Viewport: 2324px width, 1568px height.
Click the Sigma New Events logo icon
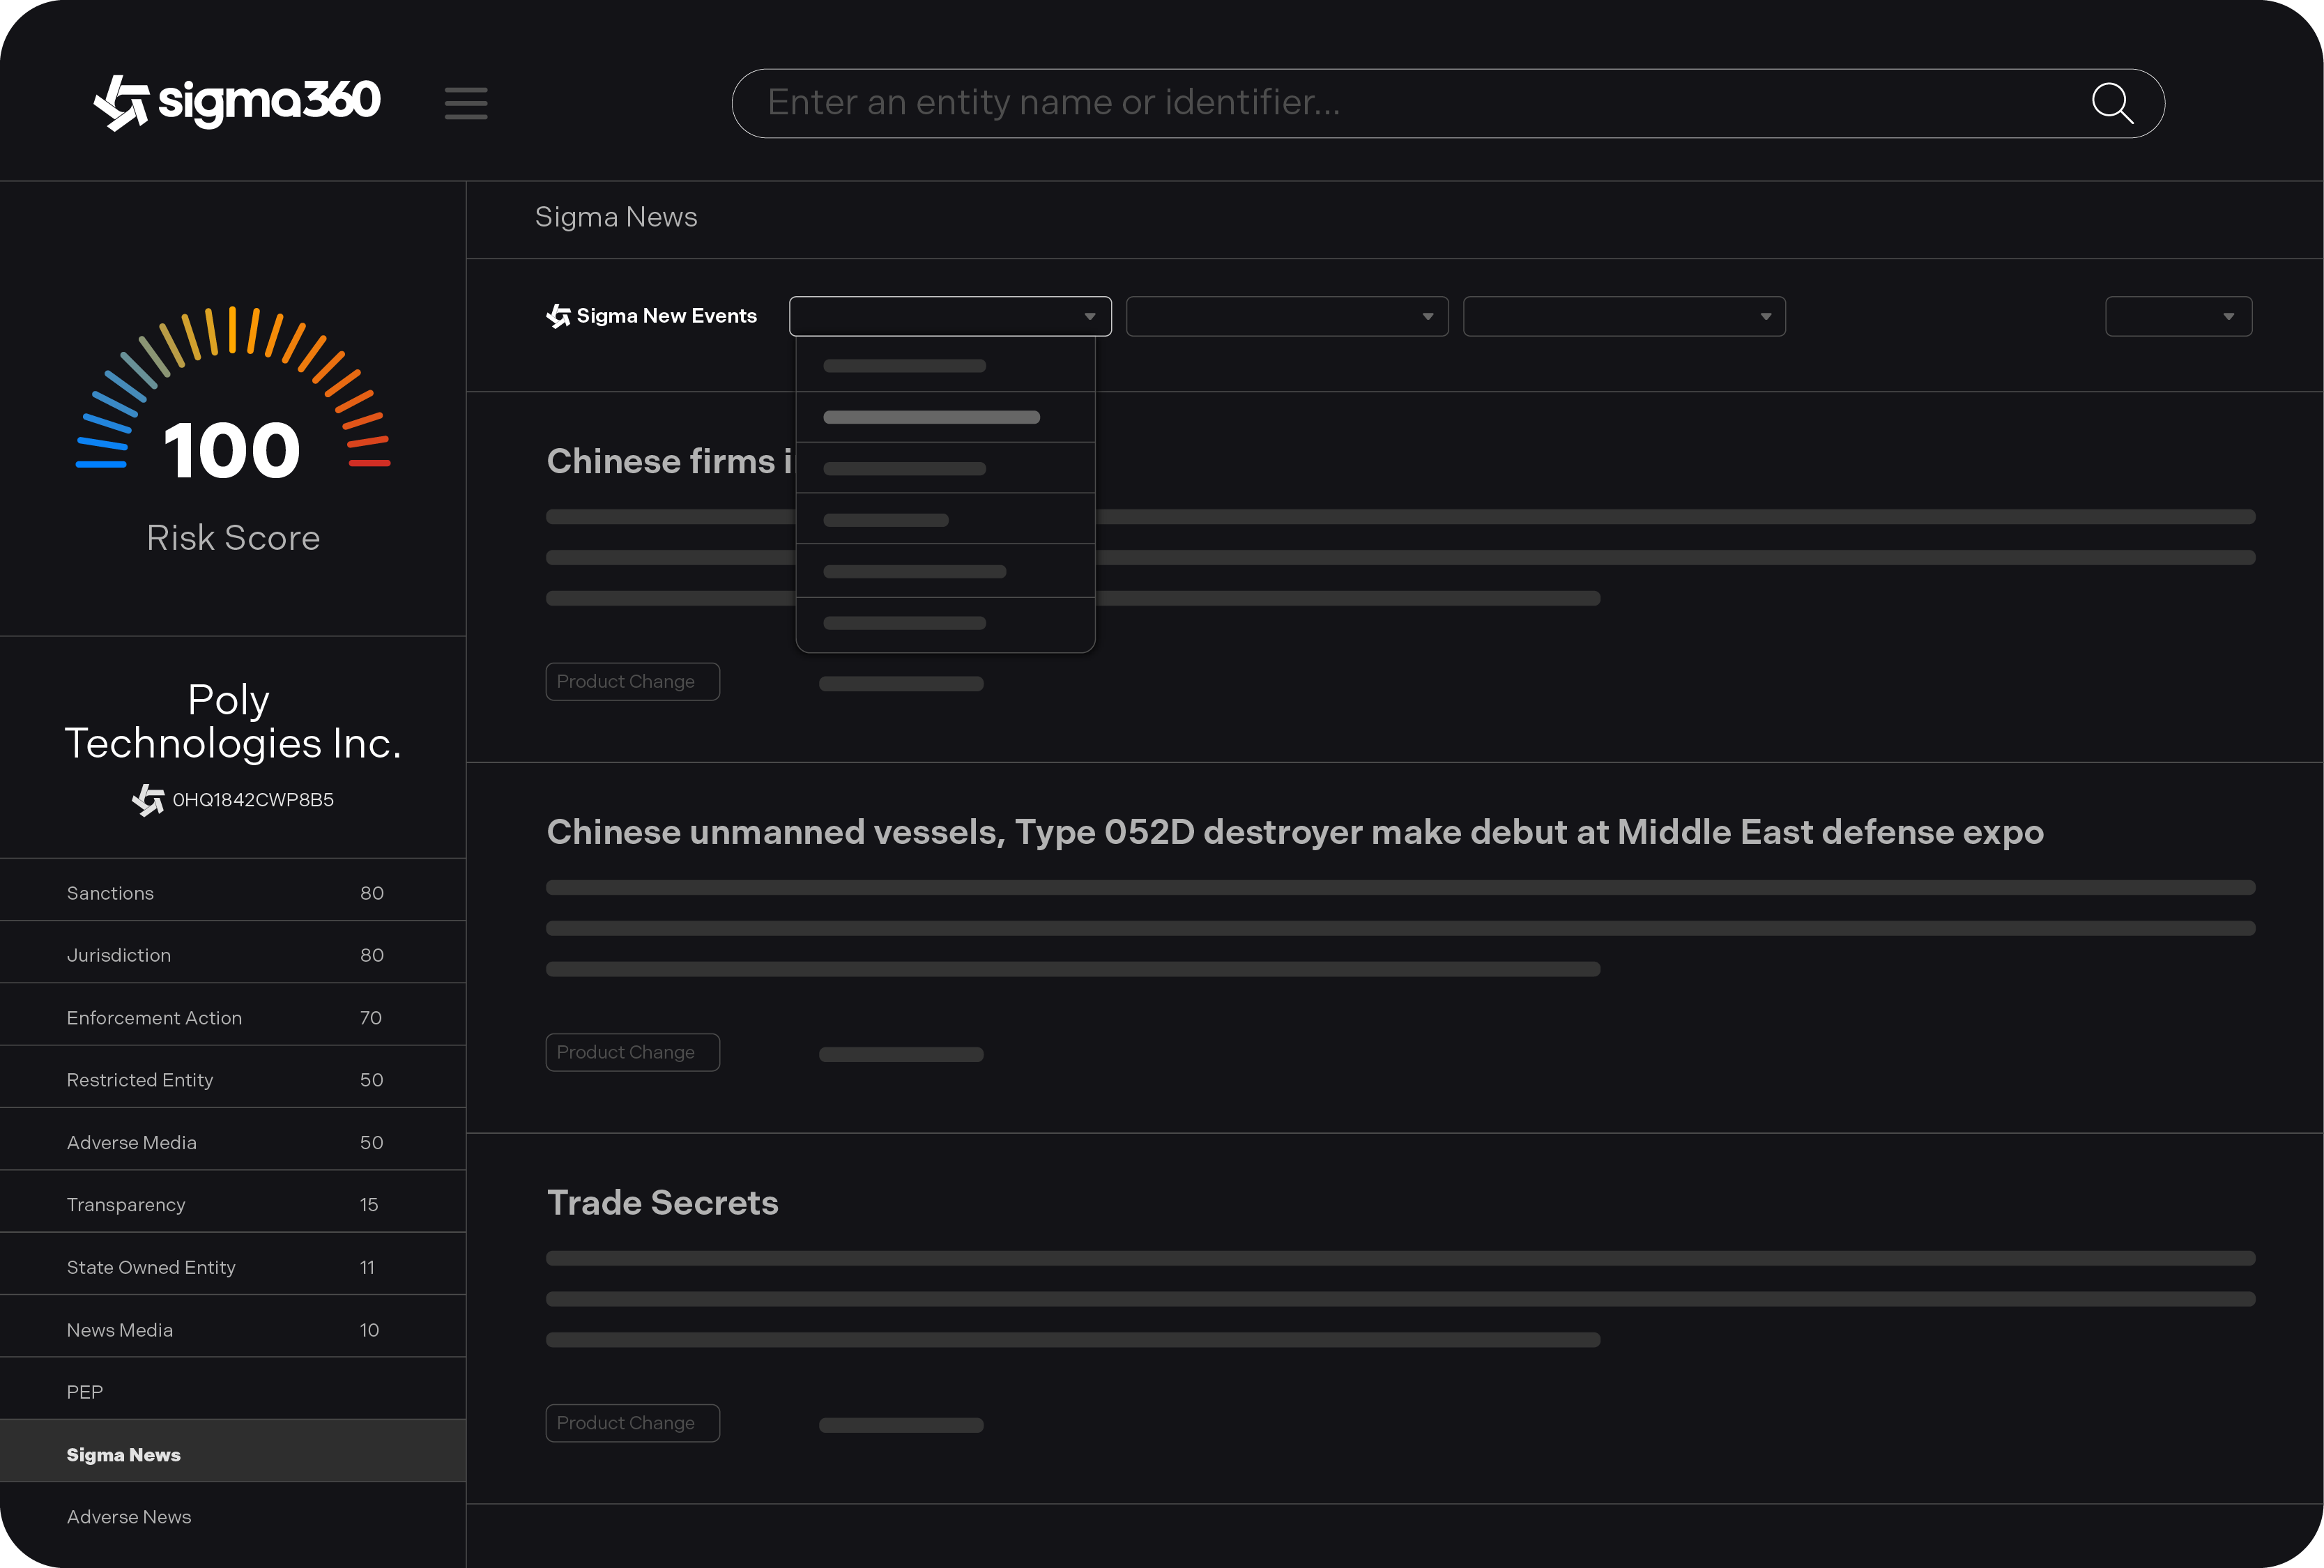coord(558,316)
